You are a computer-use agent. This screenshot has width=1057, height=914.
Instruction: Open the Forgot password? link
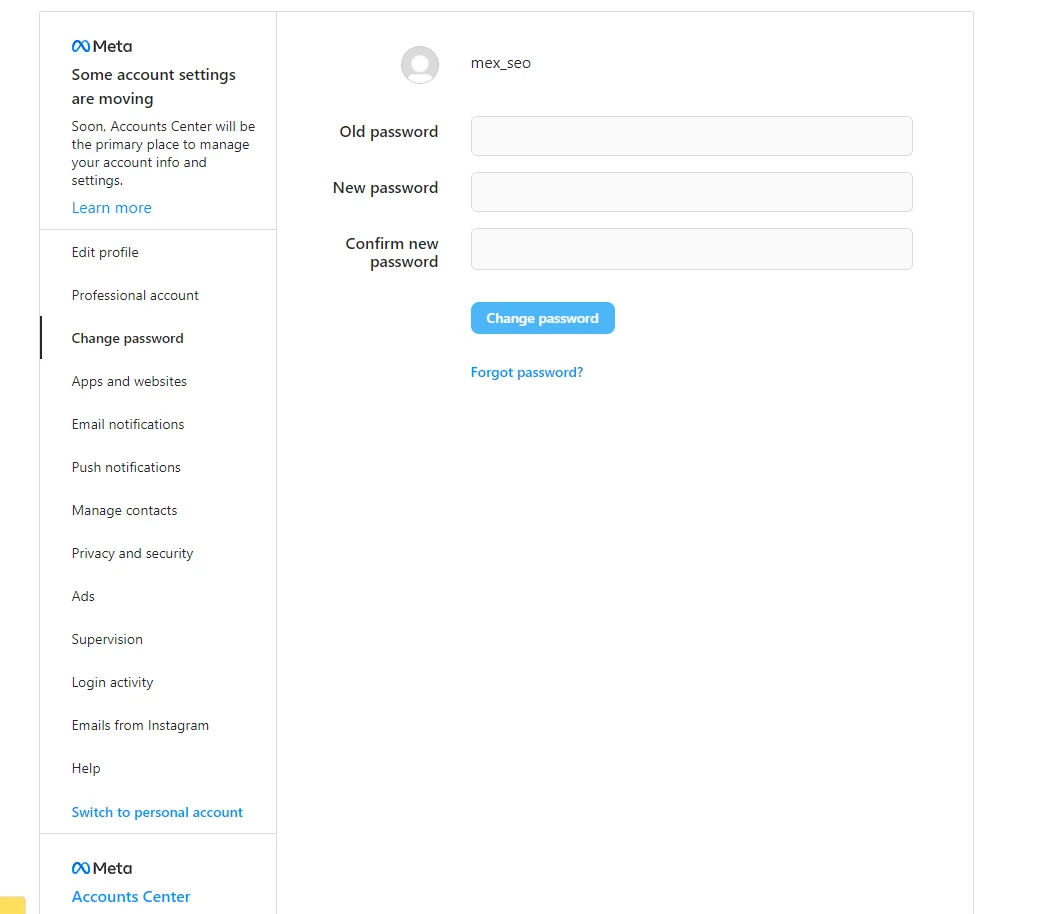[x=527, y=372]
